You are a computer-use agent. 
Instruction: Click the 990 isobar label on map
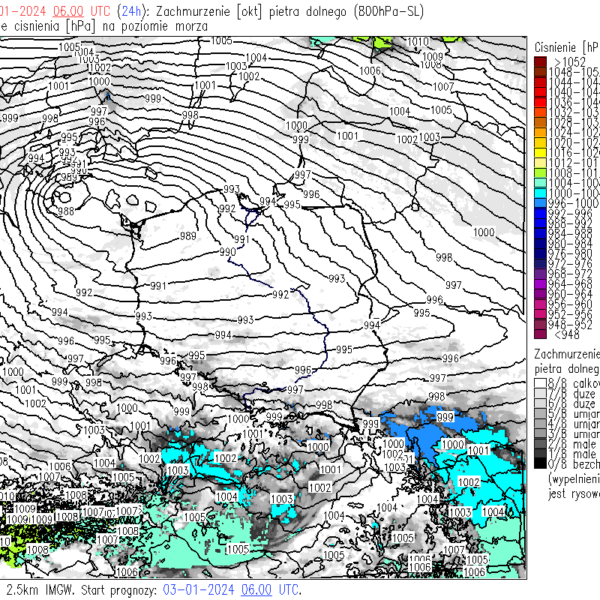(x=226, y=253)
